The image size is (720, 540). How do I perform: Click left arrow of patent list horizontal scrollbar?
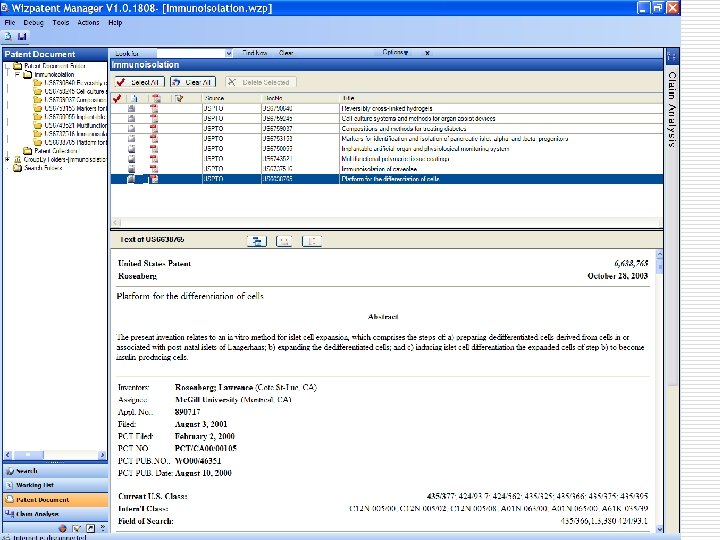[x=117, y=222]
